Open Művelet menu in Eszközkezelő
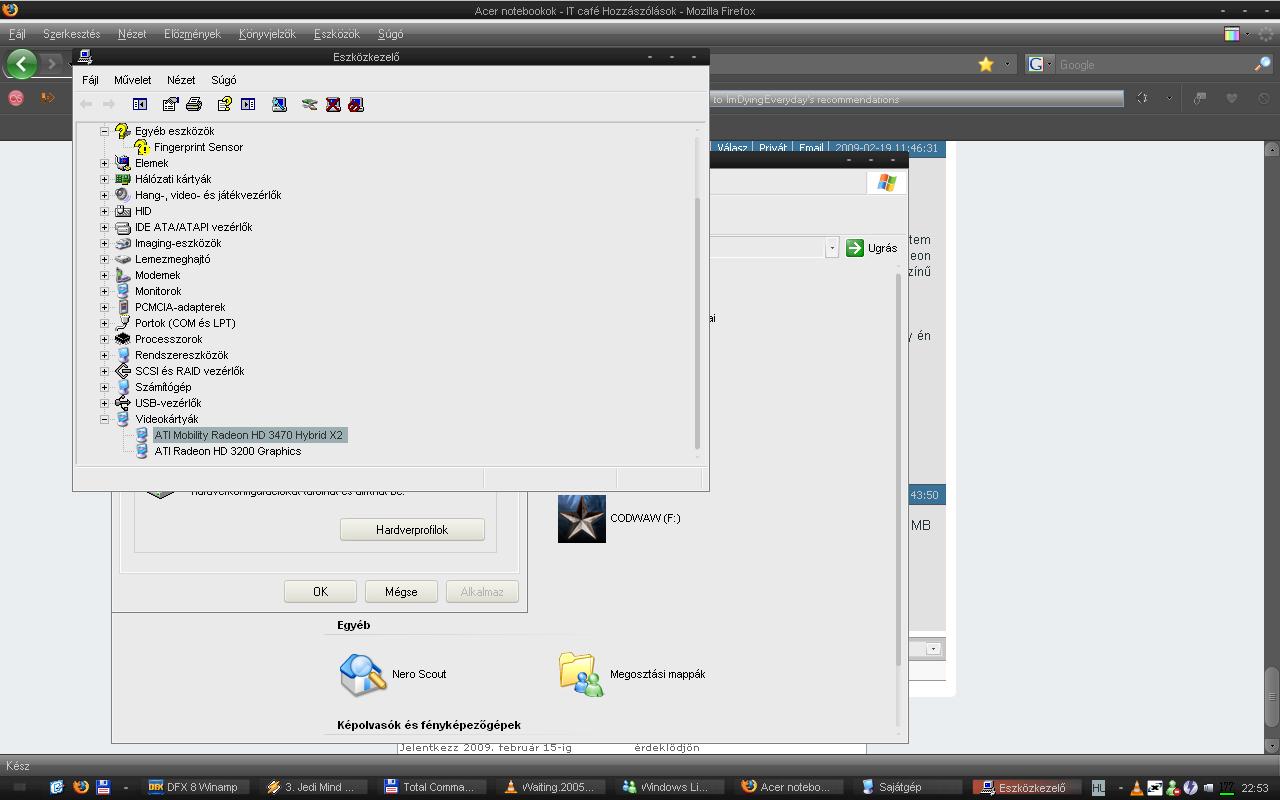The image size is (1280, 800). pyautogui.click(x=132, y=80)
